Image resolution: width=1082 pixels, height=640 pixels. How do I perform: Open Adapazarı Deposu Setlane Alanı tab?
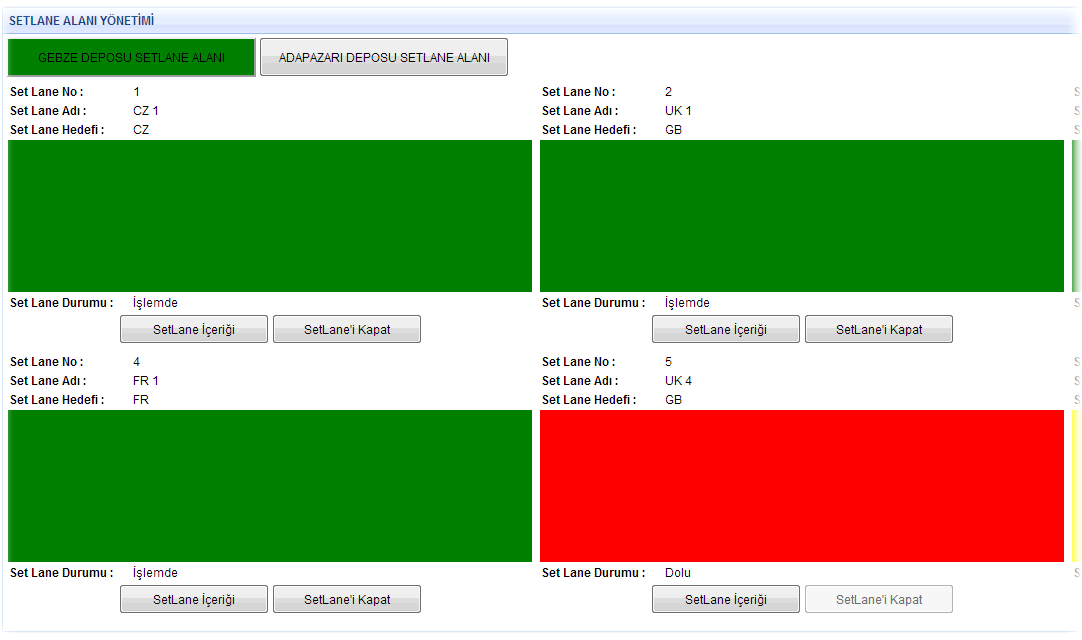pyautogui.click(x=384, y=58)
